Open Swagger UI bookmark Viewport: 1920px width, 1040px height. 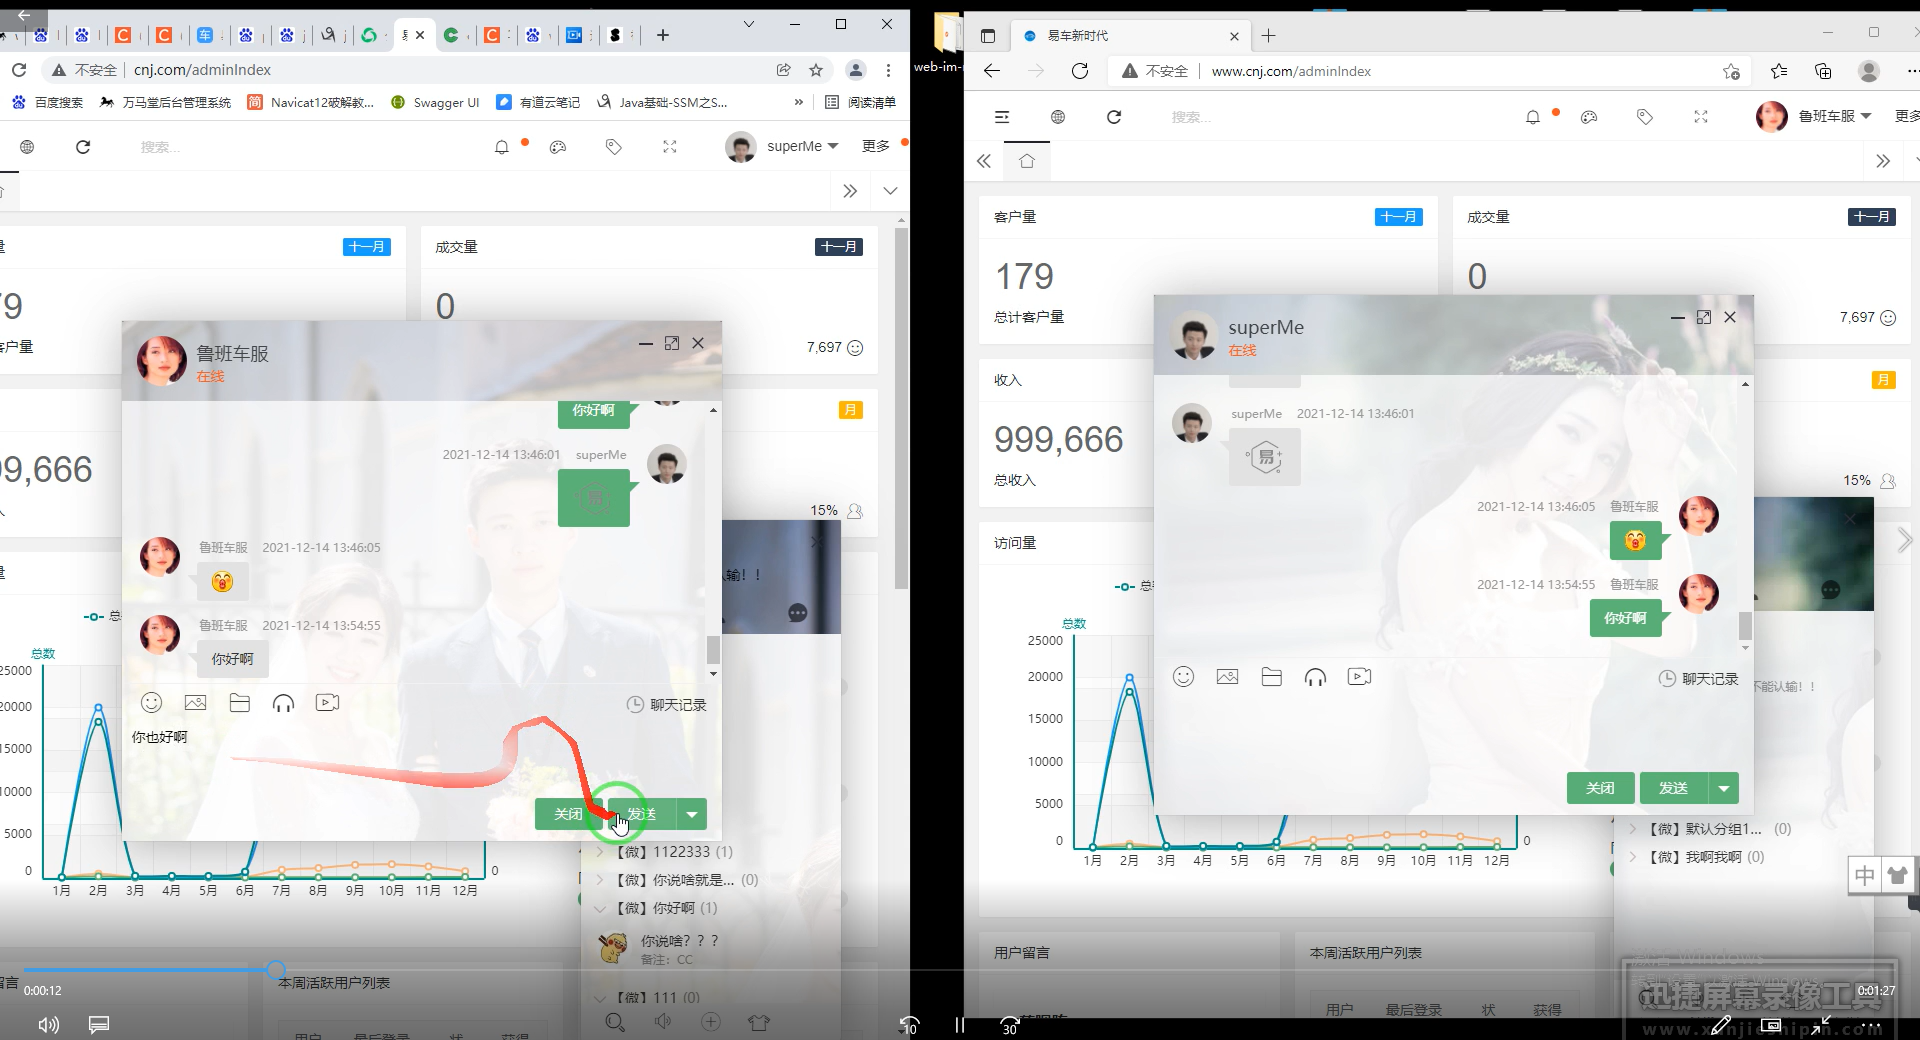tap(435, 102)
